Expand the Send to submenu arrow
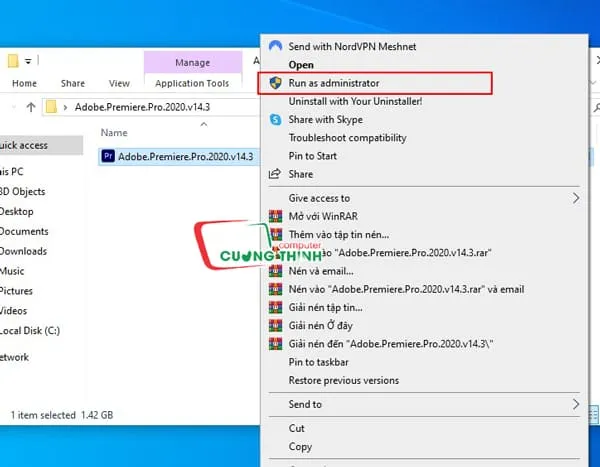The width and height of the screenshot is (600, 467). [x=576, y=404]
